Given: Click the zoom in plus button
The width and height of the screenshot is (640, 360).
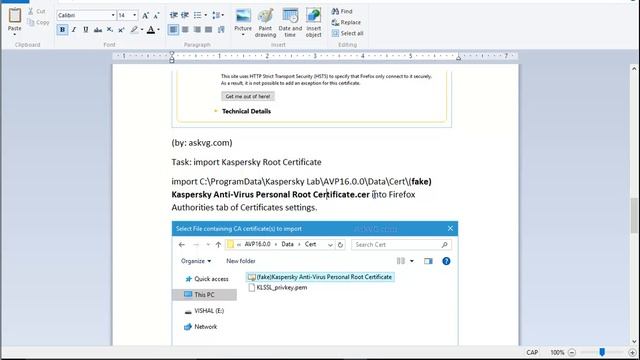Looking at the screenshot, I should (x=633, y=352).
